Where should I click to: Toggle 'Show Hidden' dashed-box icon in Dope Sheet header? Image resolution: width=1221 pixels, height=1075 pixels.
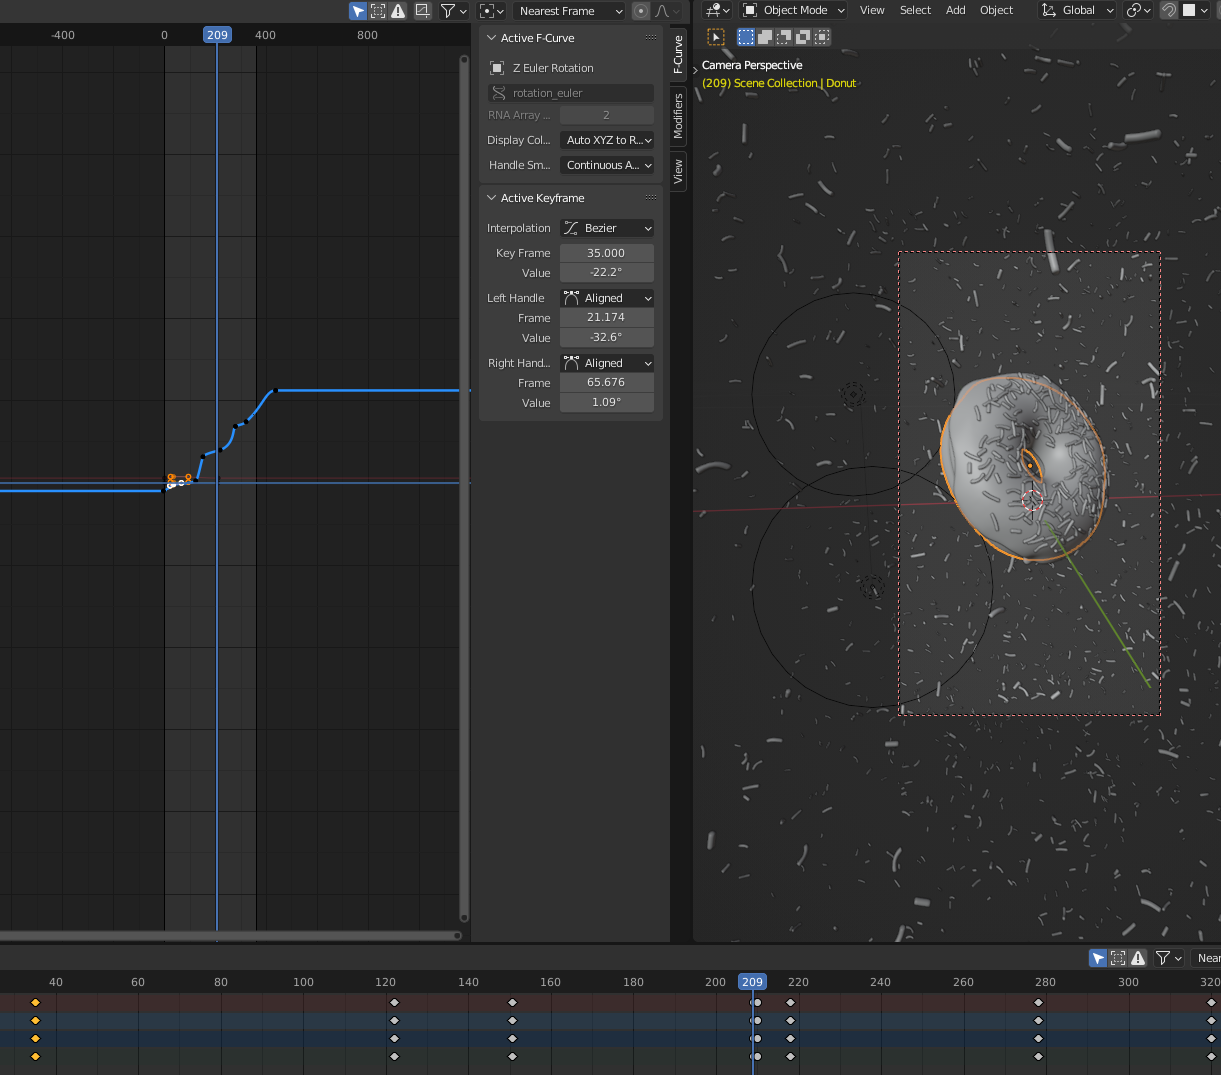[1118, 958]
